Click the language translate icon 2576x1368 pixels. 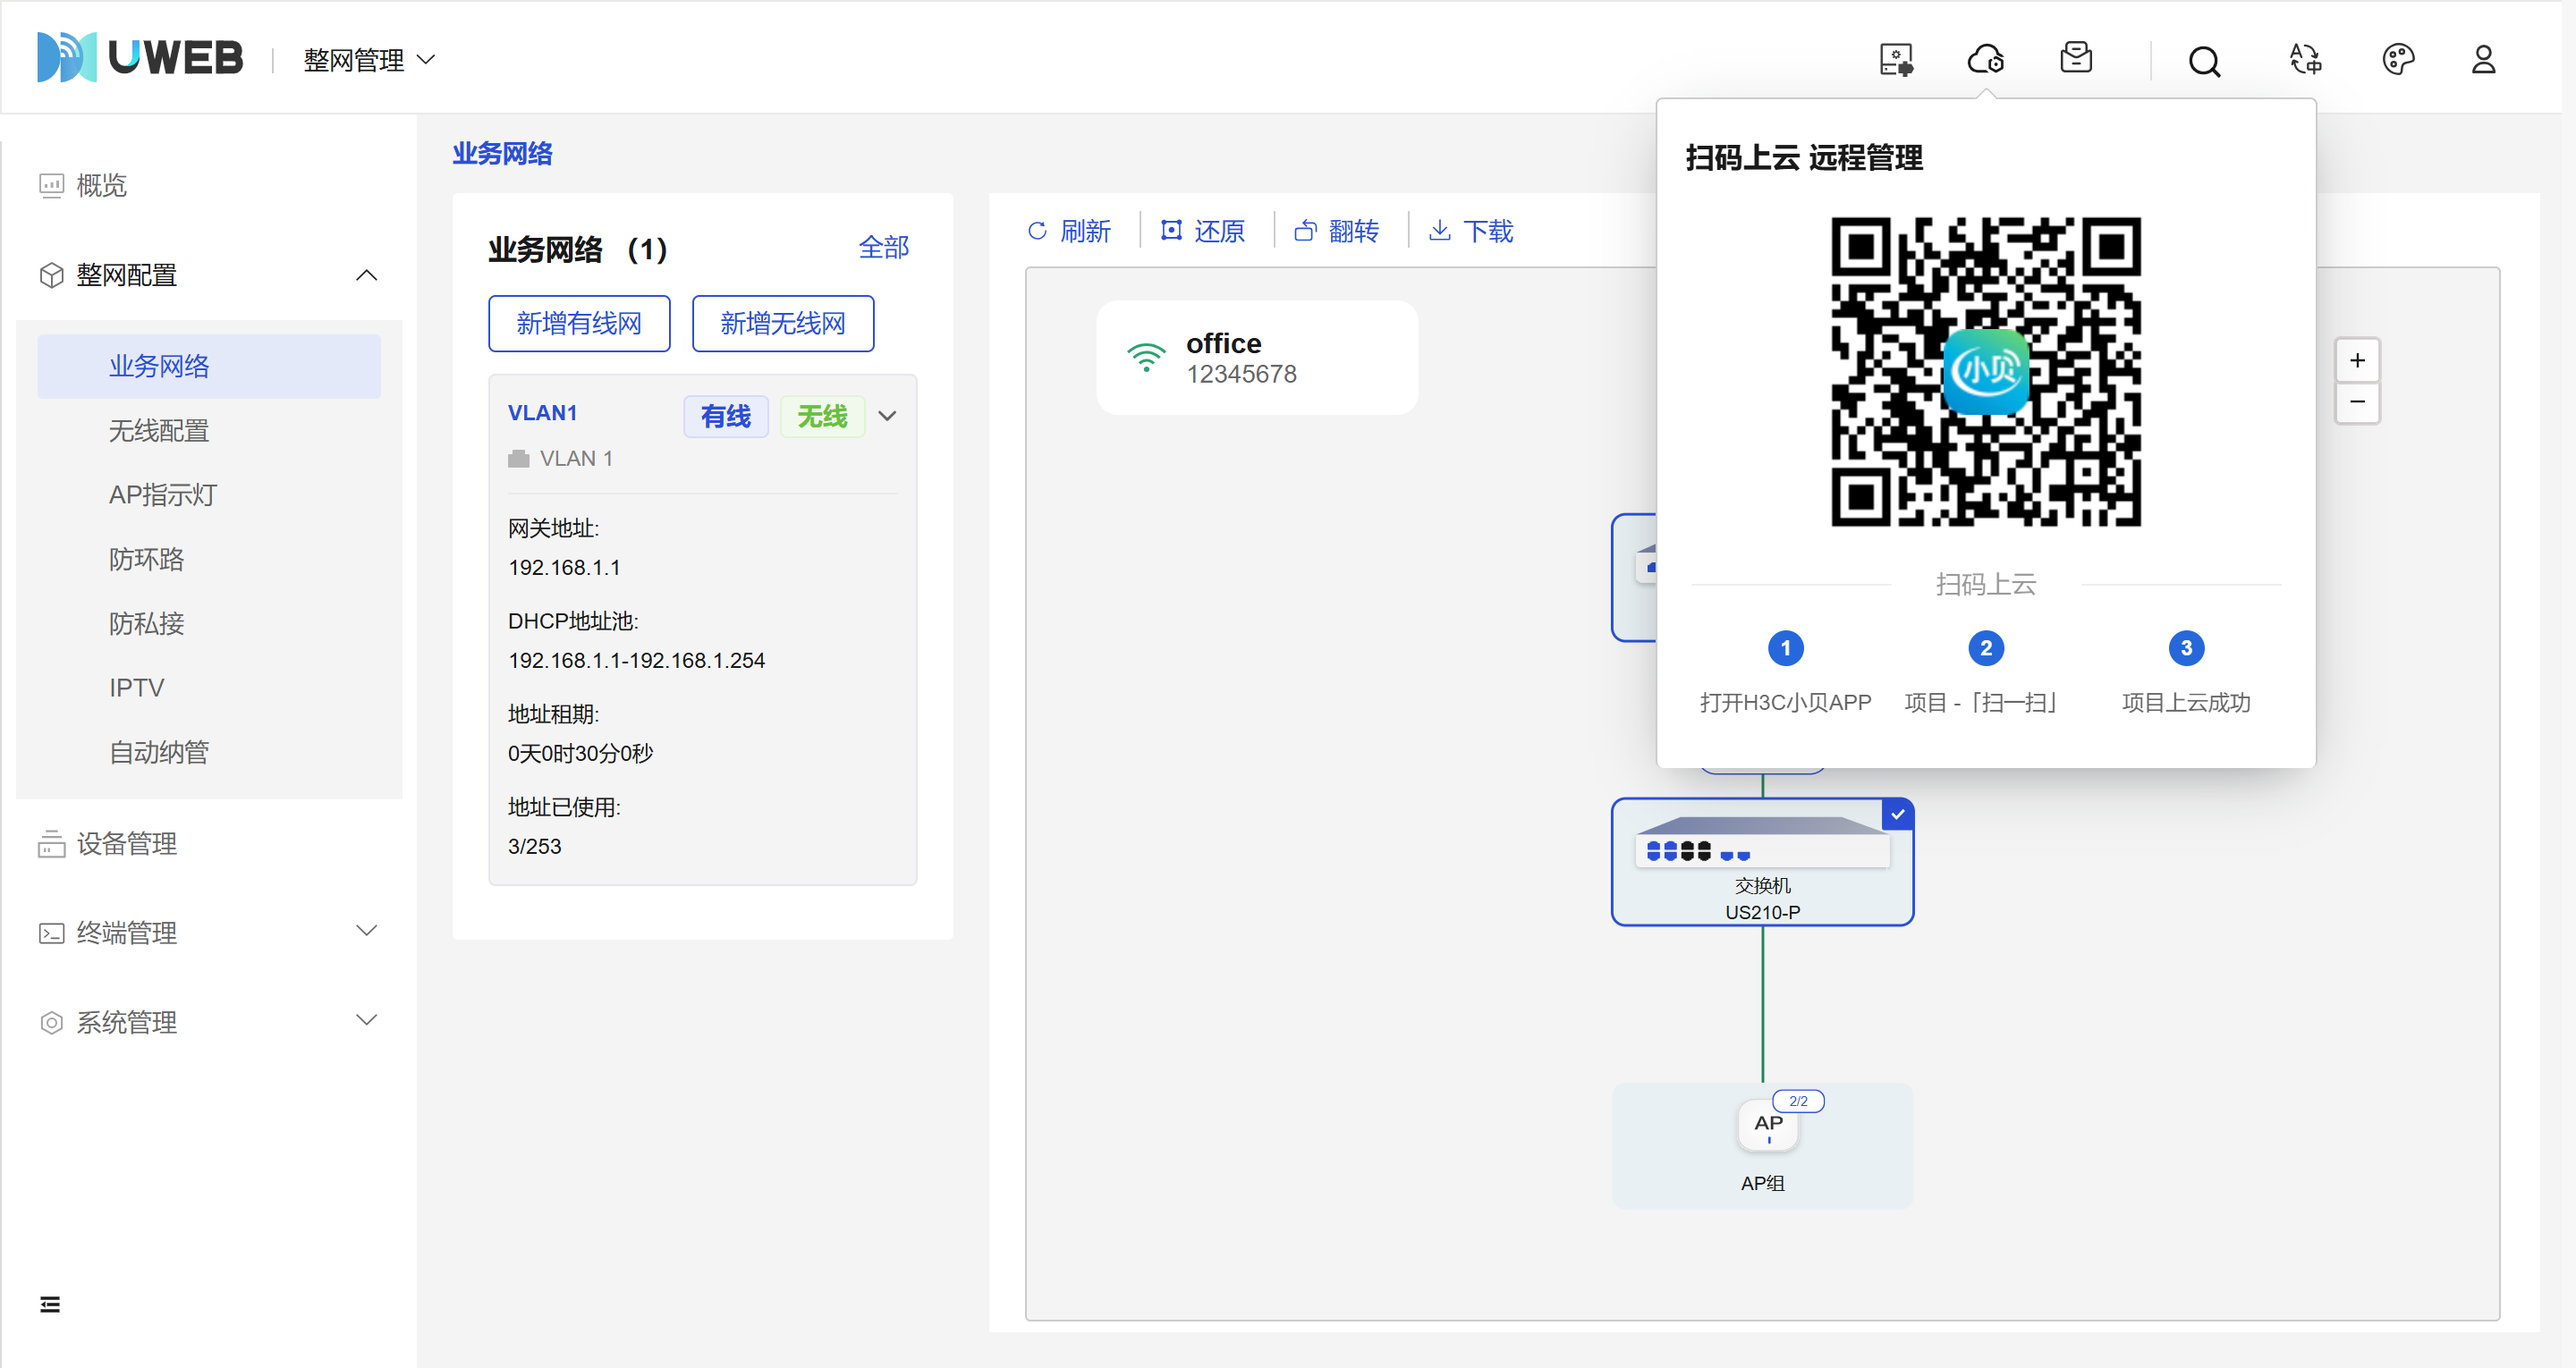click(2305, 60)
